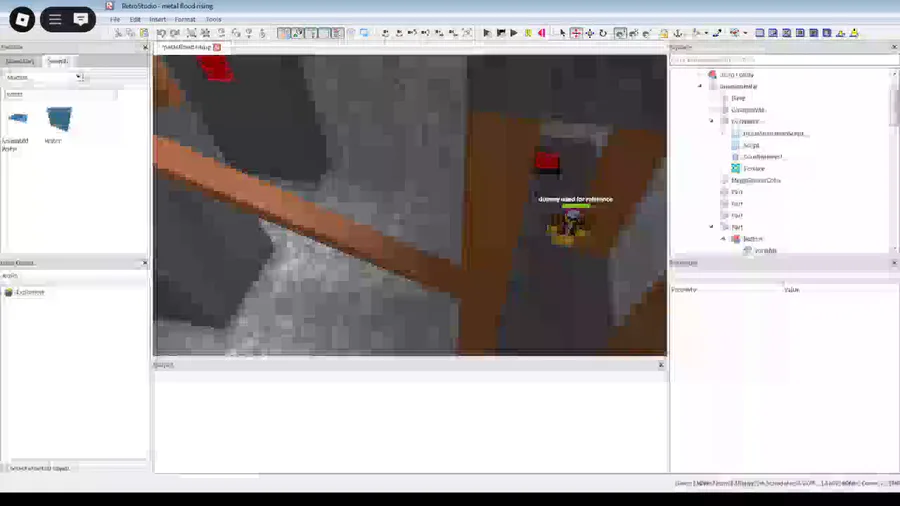Open the Roblox logo menu button
This screenshot has width=900, height=506.
[x=22, y=20]
